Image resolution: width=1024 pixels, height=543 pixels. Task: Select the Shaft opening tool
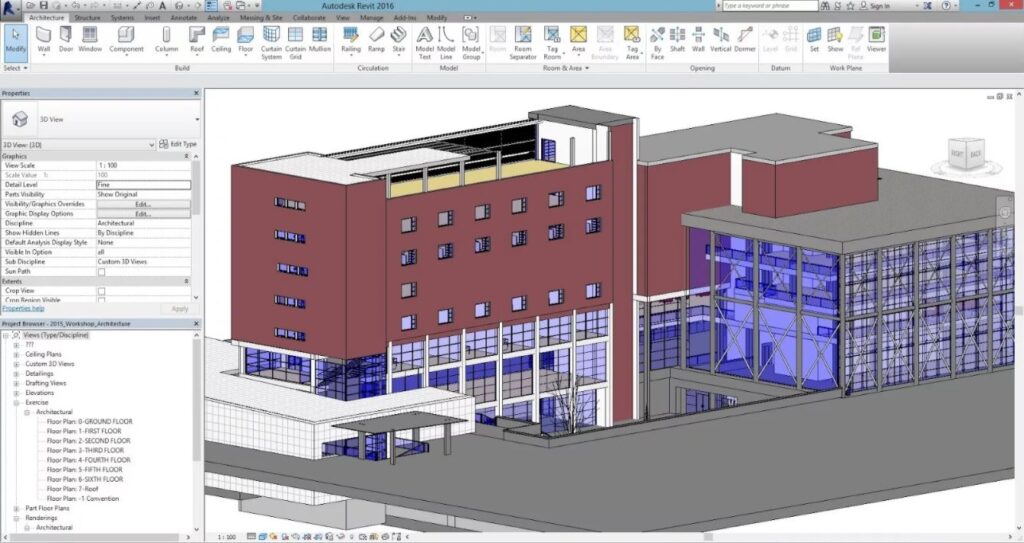coord(677,41)
